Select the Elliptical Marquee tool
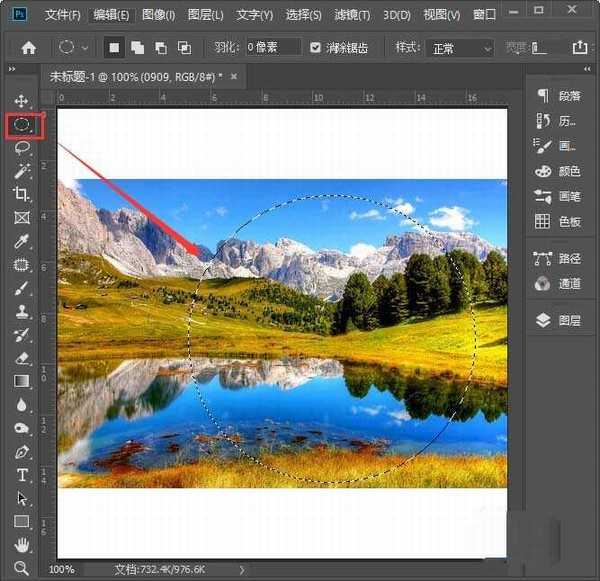 pos(22,125)
